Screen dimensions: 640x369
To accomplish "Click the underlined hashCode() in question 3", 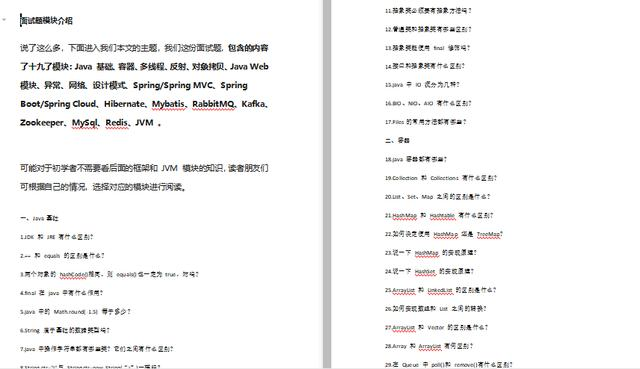I will click(x=74, y=275).
